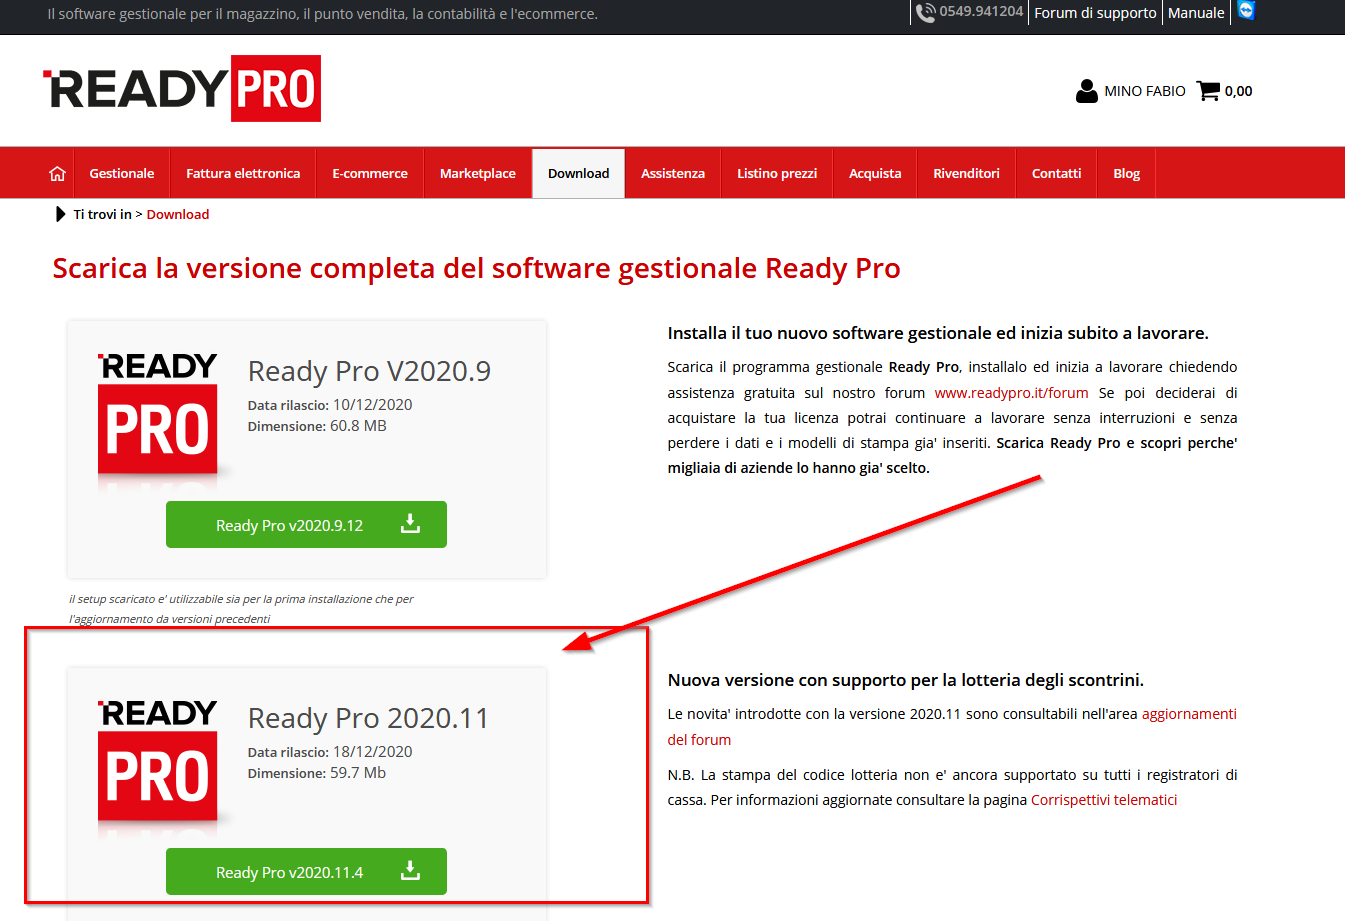Open the Contatti menu
This screenshot has height=921, width=1345.
coord(1057,173)
